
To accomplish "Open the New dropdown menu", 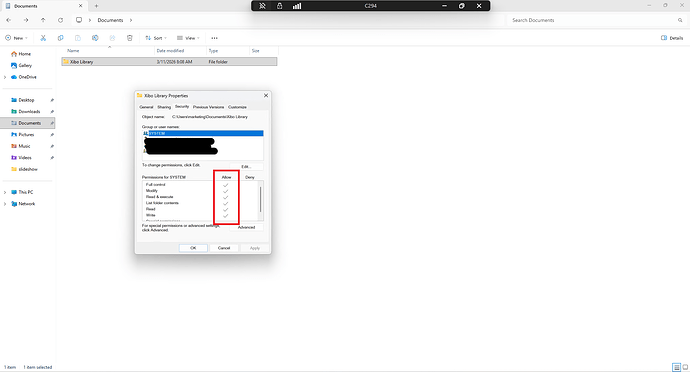I will click(x=16, y=38).
